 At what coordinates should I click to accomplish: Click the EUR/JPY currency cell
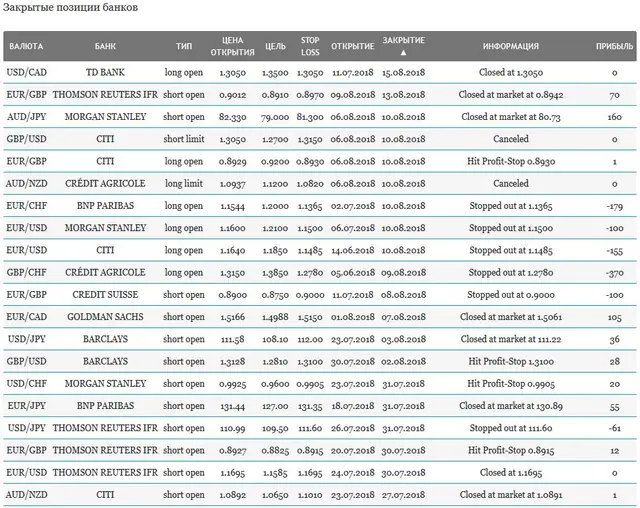27,406
